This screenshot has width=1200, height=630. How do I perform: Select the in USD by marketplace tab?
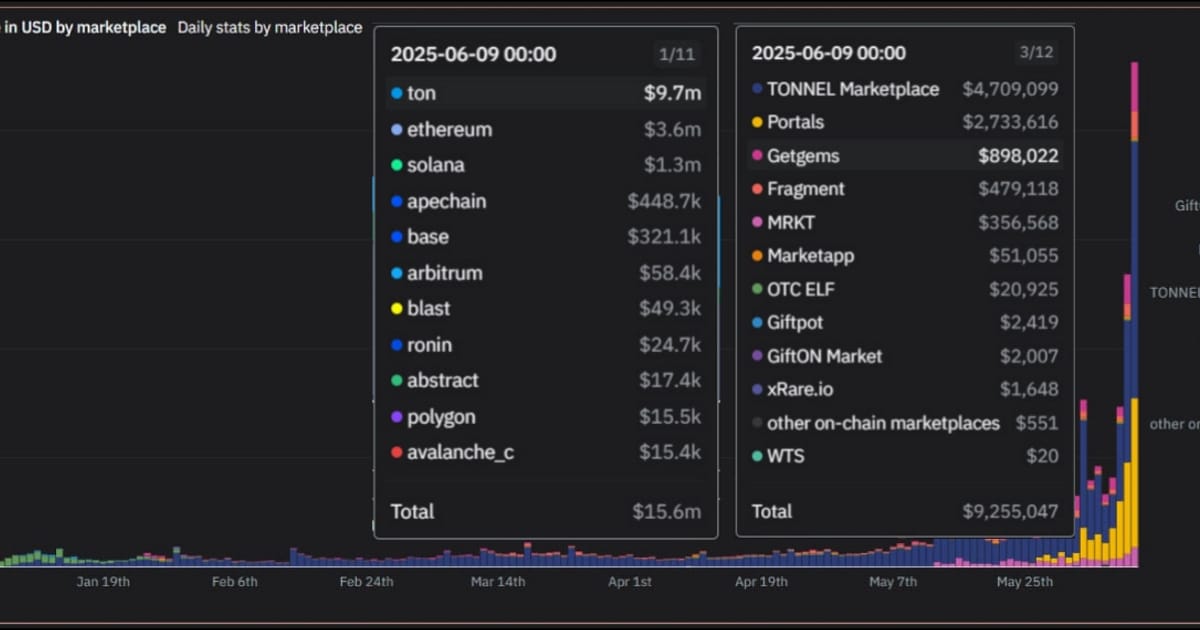[83, 28]
